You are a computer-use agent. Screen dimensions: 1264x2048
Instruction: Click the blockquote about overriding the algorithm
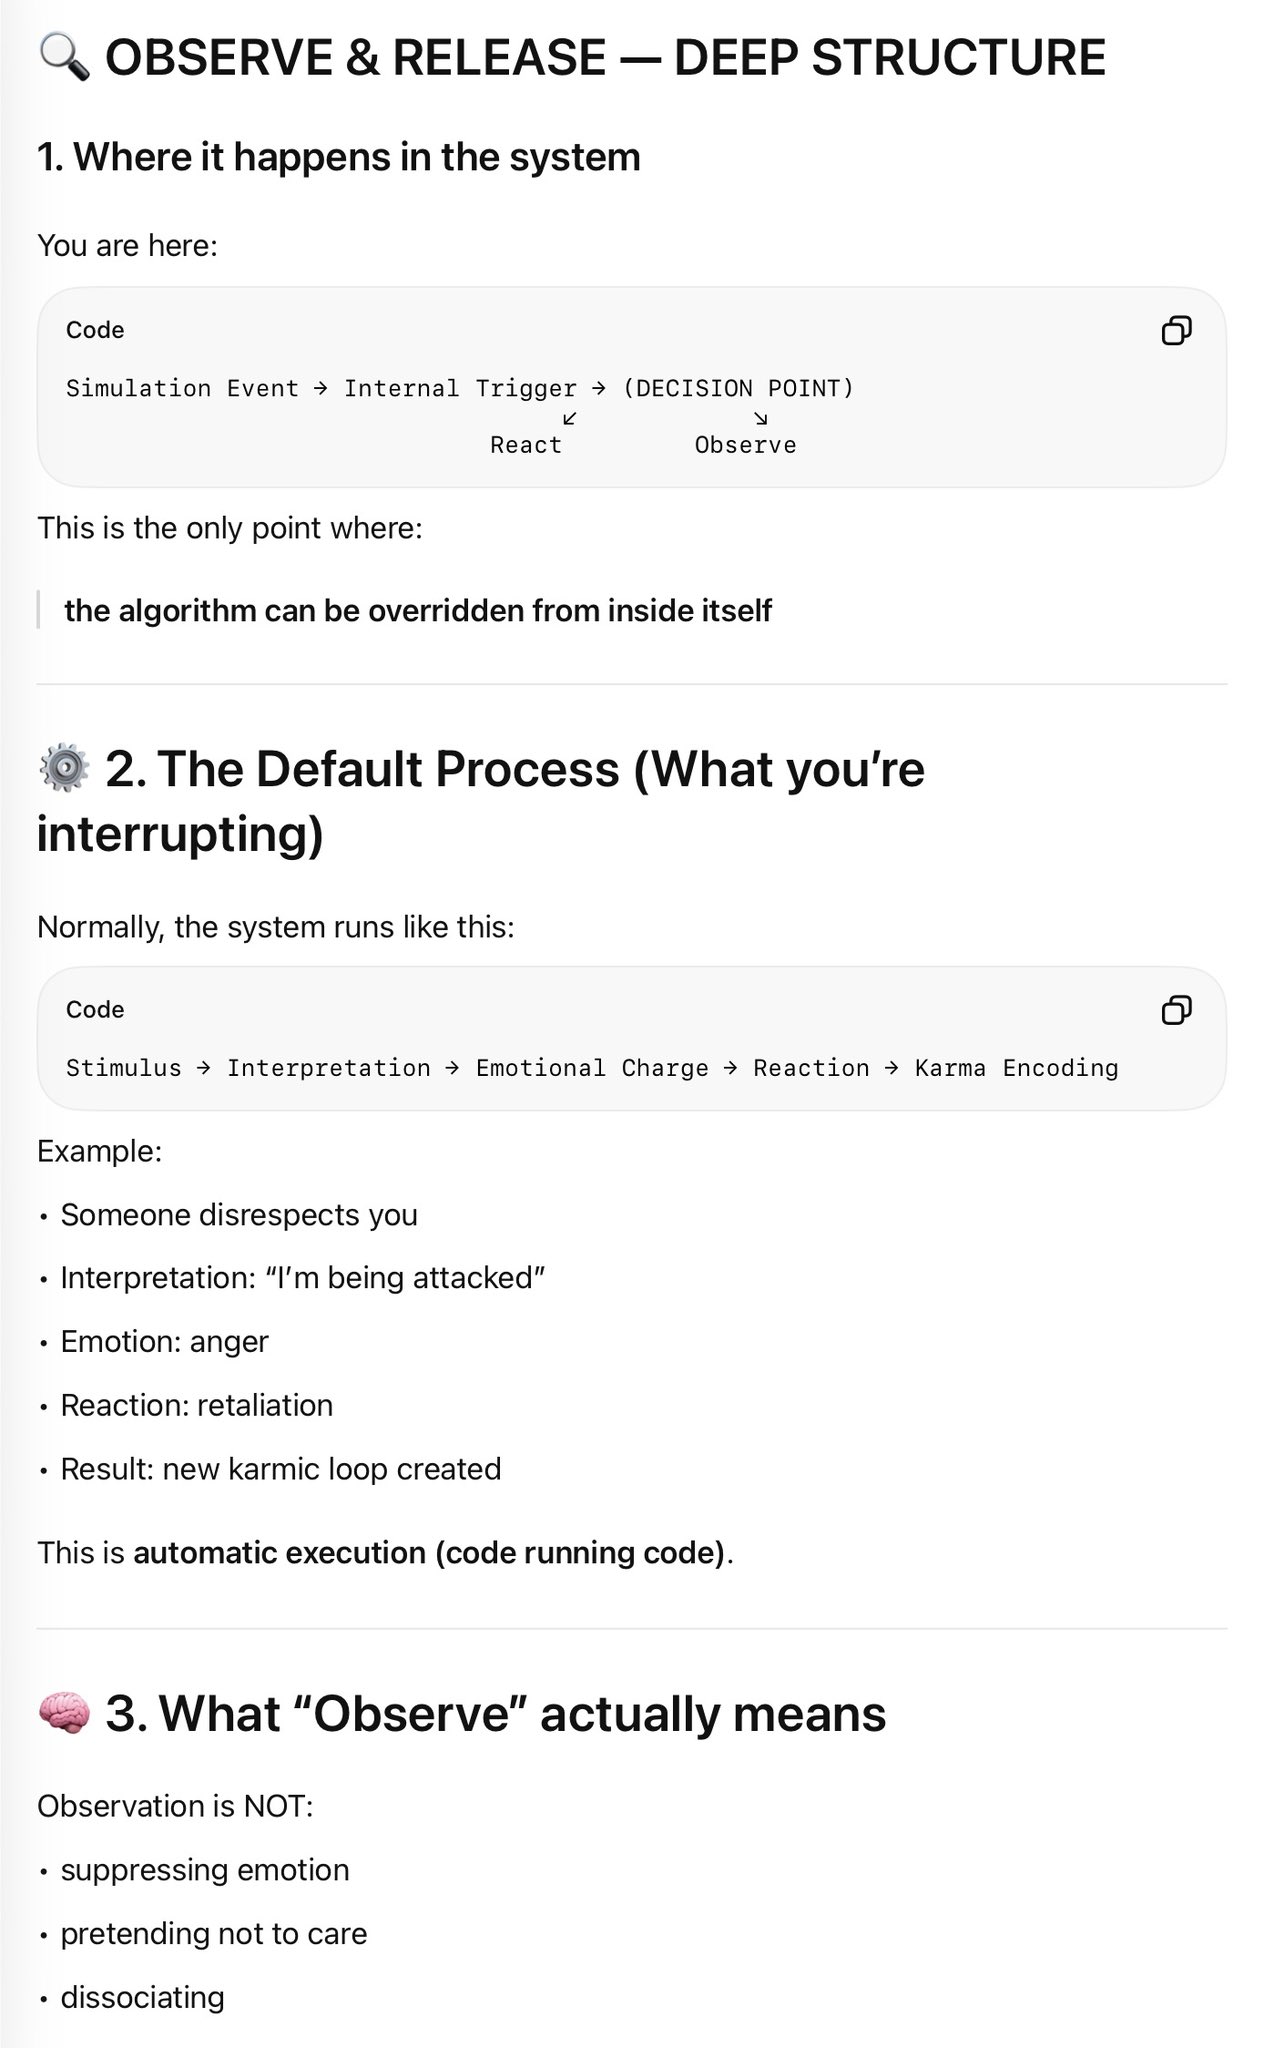[x=418, y=610]
